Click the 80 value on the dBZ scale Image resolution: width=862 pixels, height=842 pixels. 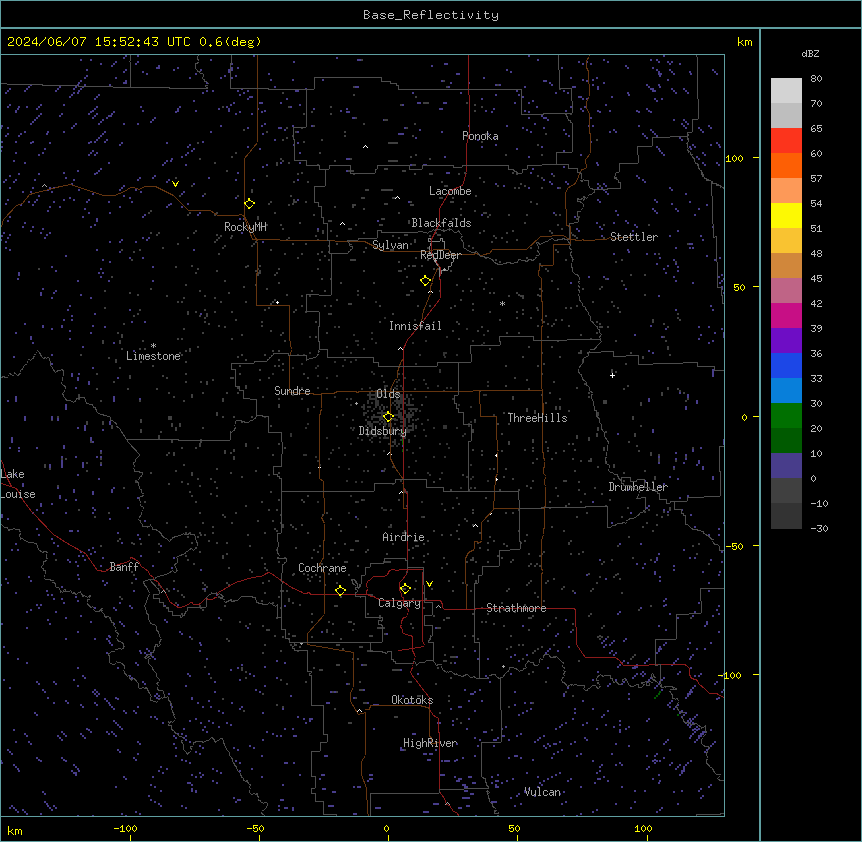816,79
